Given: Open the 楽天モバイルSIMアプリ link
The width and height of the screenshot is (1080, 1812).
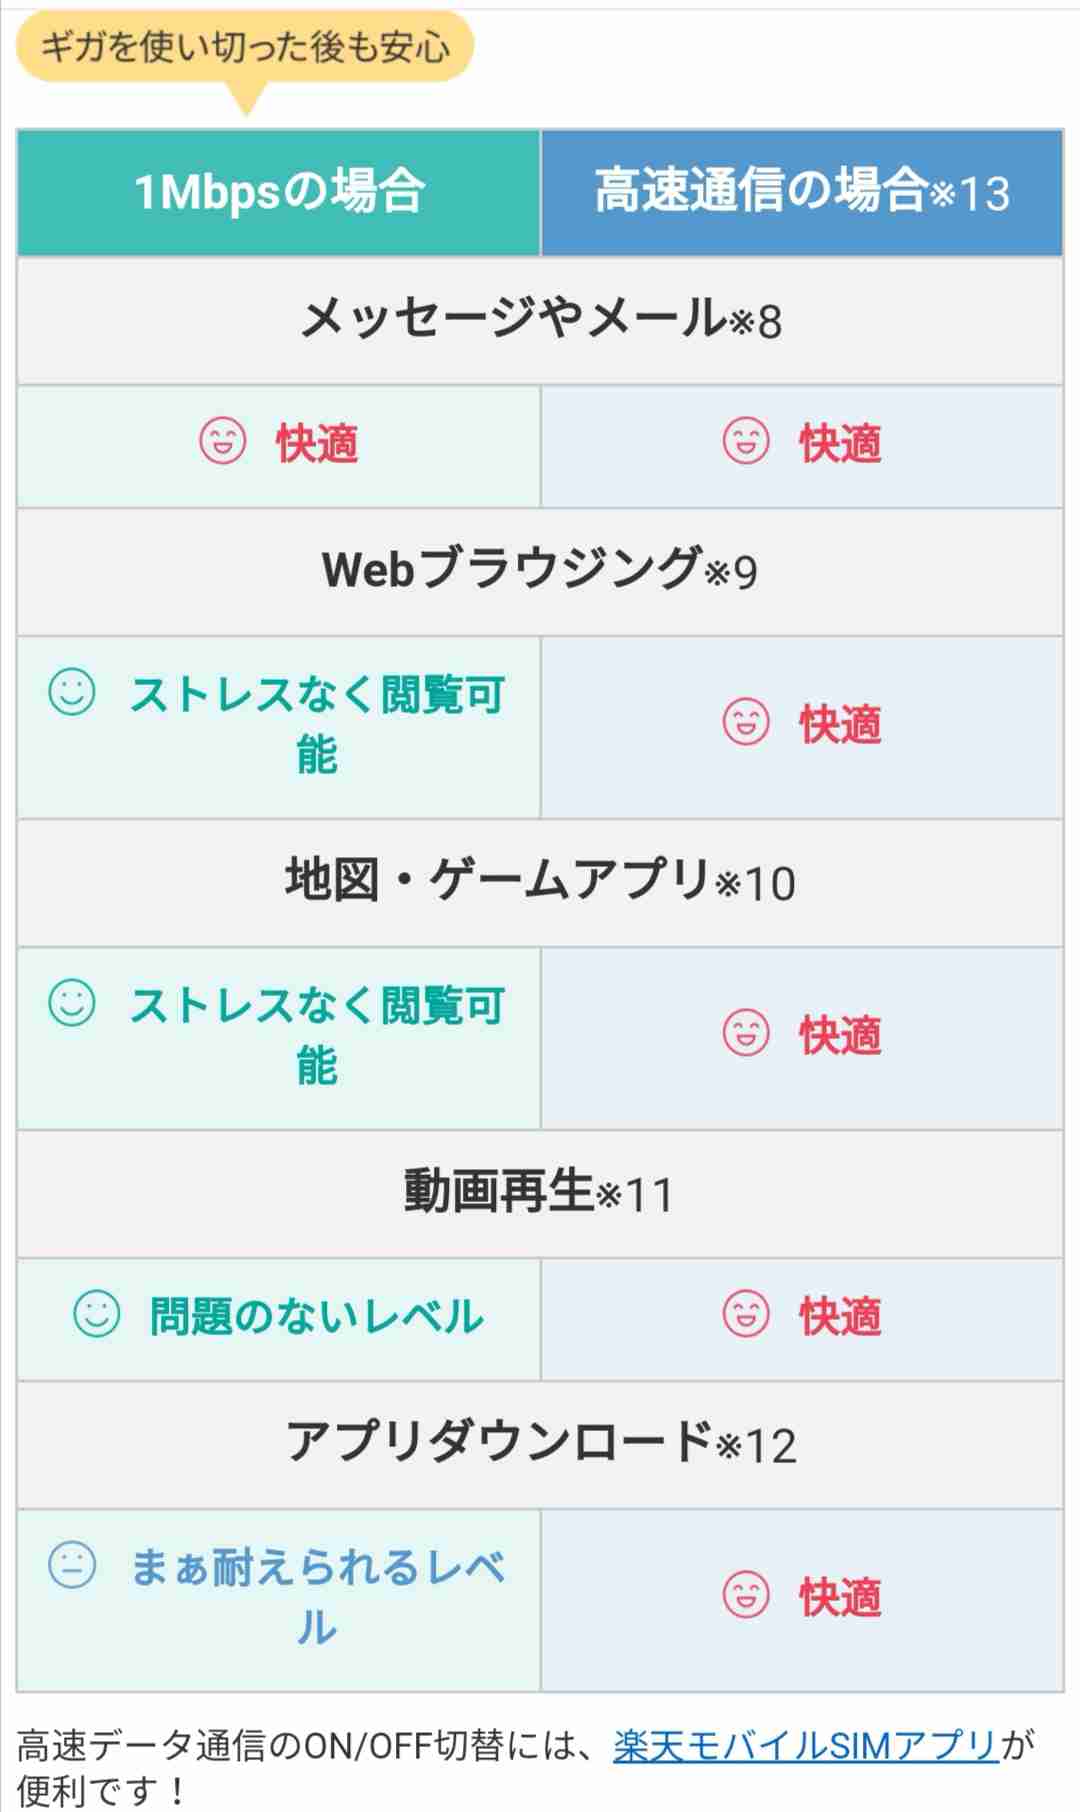Looking at the screenshot, I should tap(806, 1745).
